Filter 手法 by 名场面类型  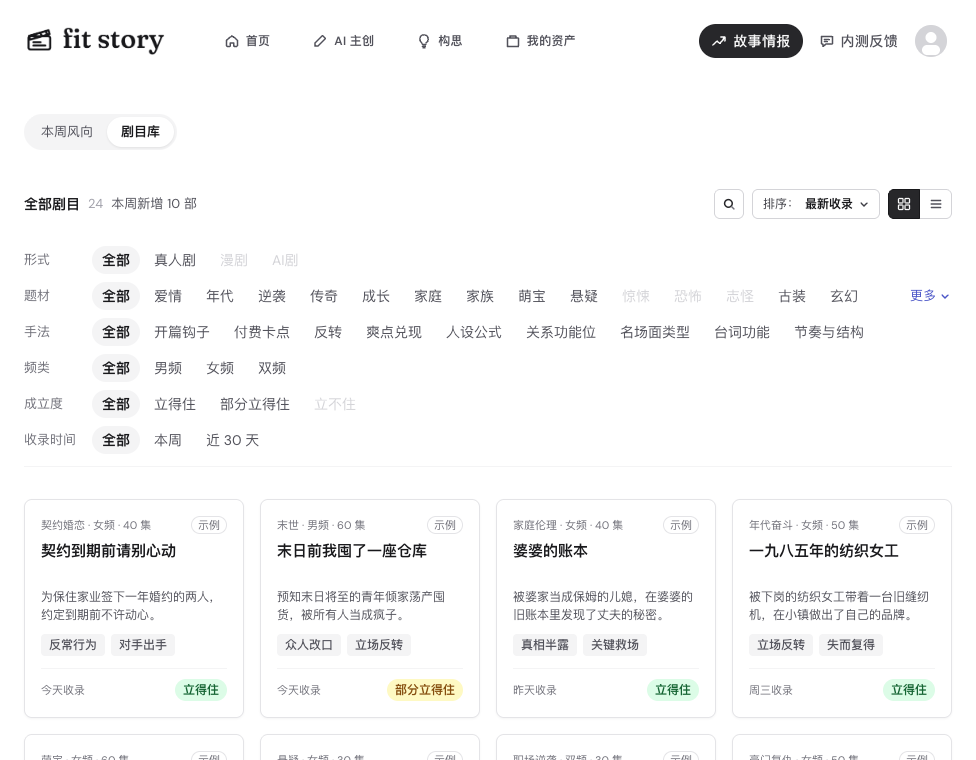coord(655,332)
